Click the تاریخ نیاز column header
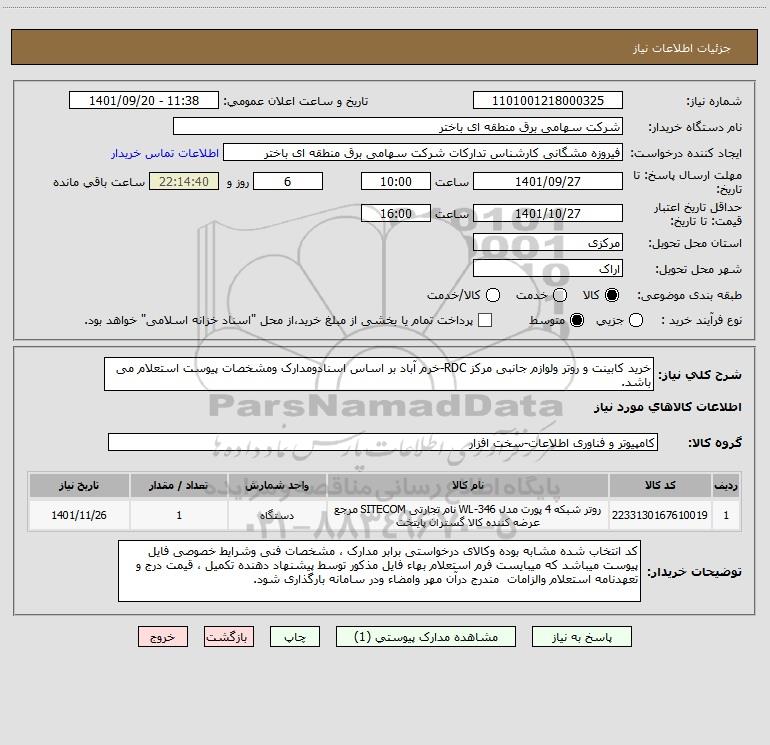770x745 pixels. coord(79,485)
